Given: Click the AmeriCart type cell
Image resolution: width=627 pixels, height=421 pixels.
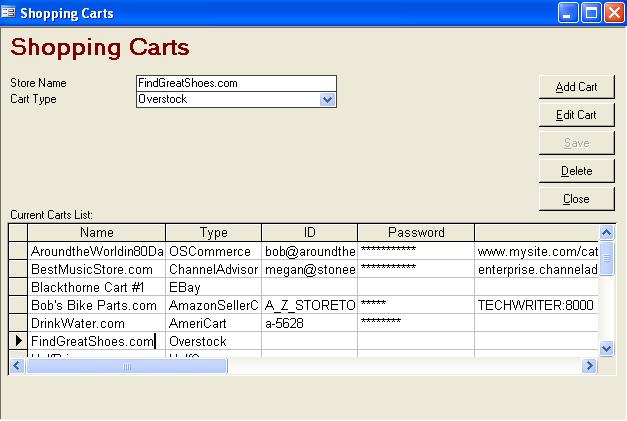Looking at the screenshot, I should coord(214,323).
